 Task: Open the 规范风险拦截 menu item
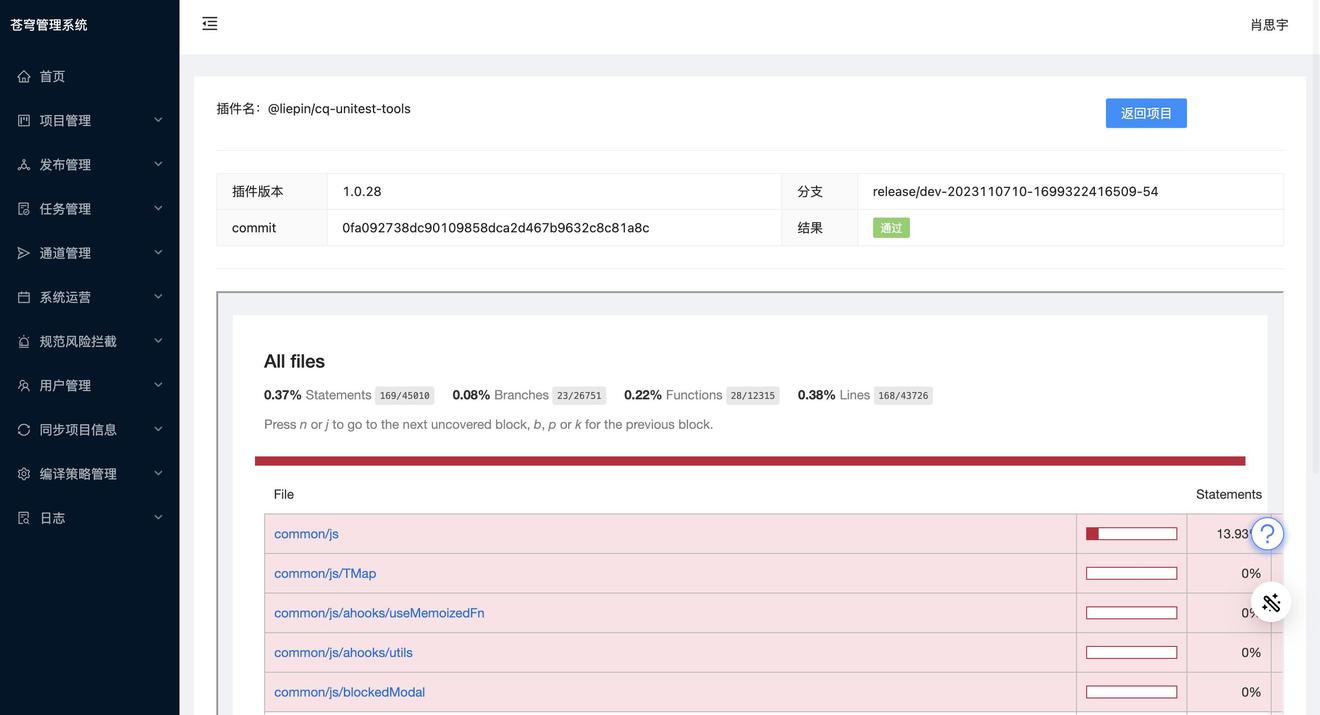[78, 341]
